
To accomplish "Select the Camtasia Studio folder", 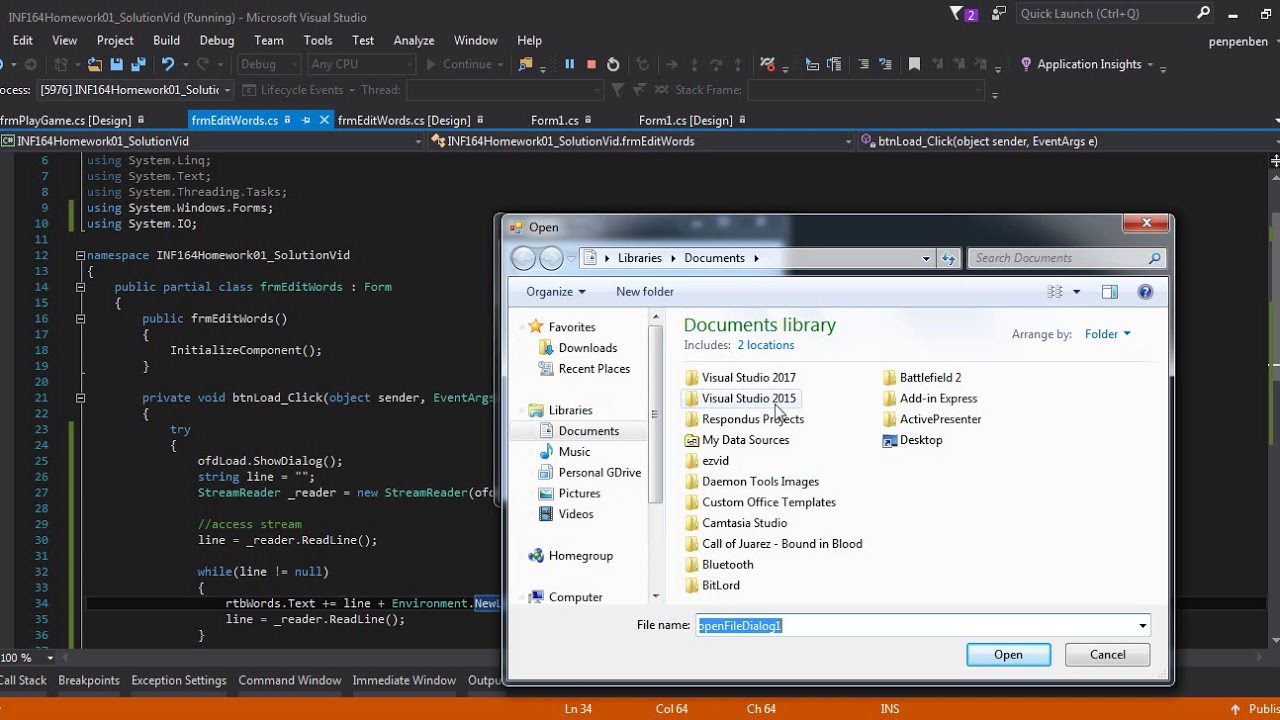I will (736, 523).
